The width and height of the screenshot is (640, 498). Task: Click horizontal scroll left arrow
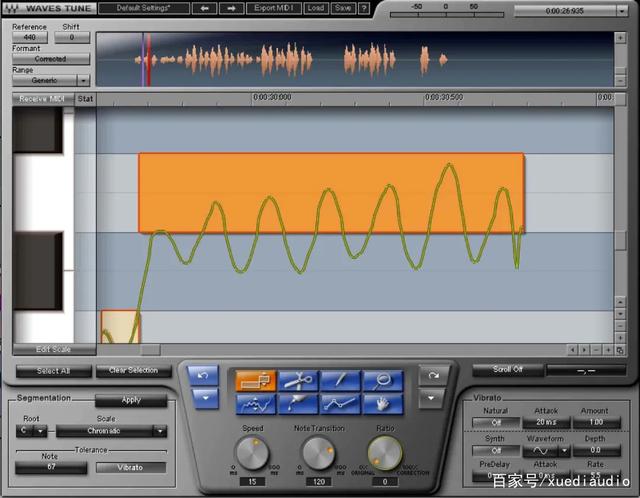pos(572,350)
